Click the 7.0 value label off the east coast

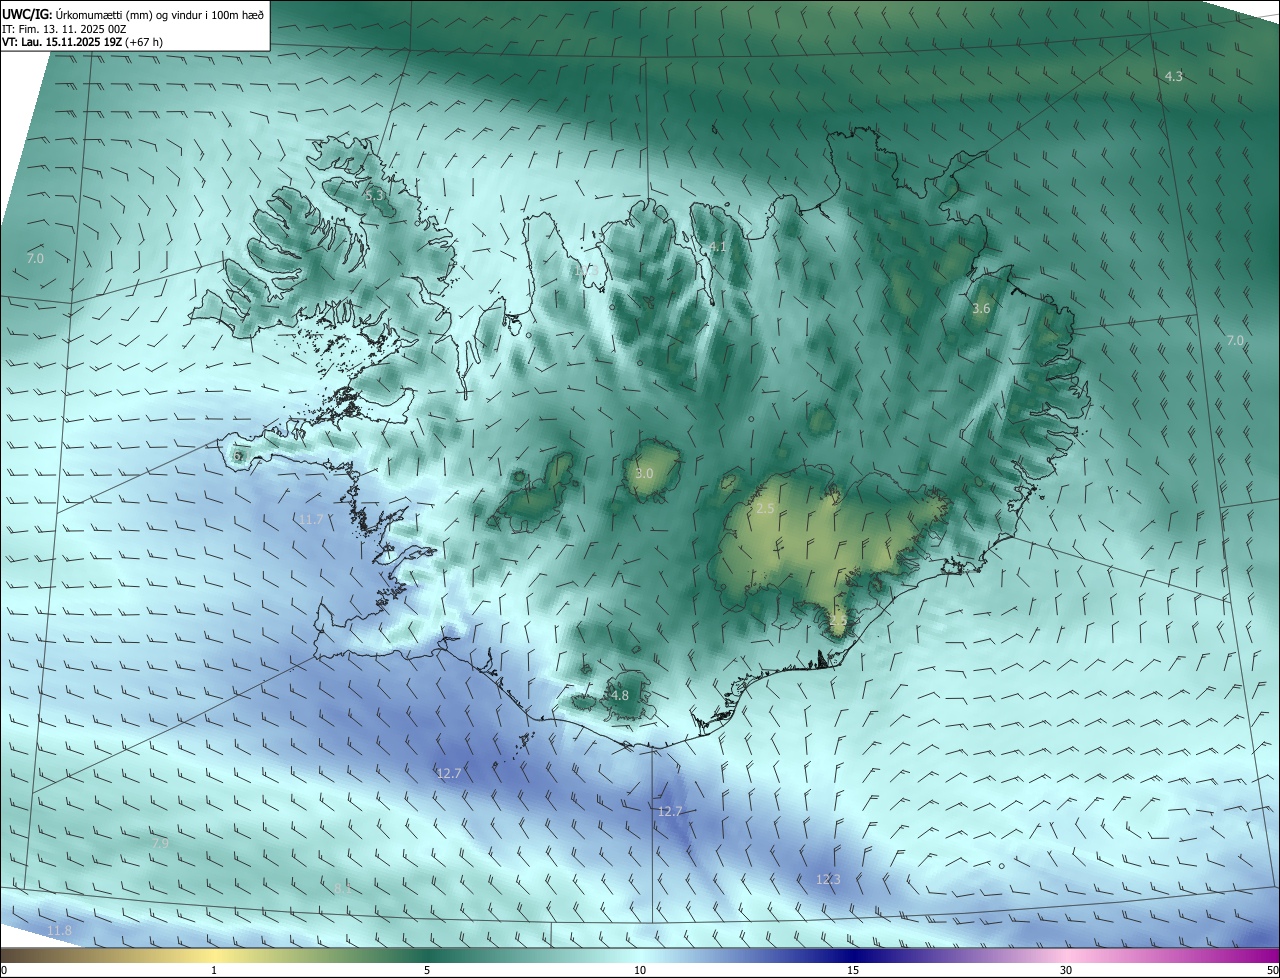(x=1235, y=341)
